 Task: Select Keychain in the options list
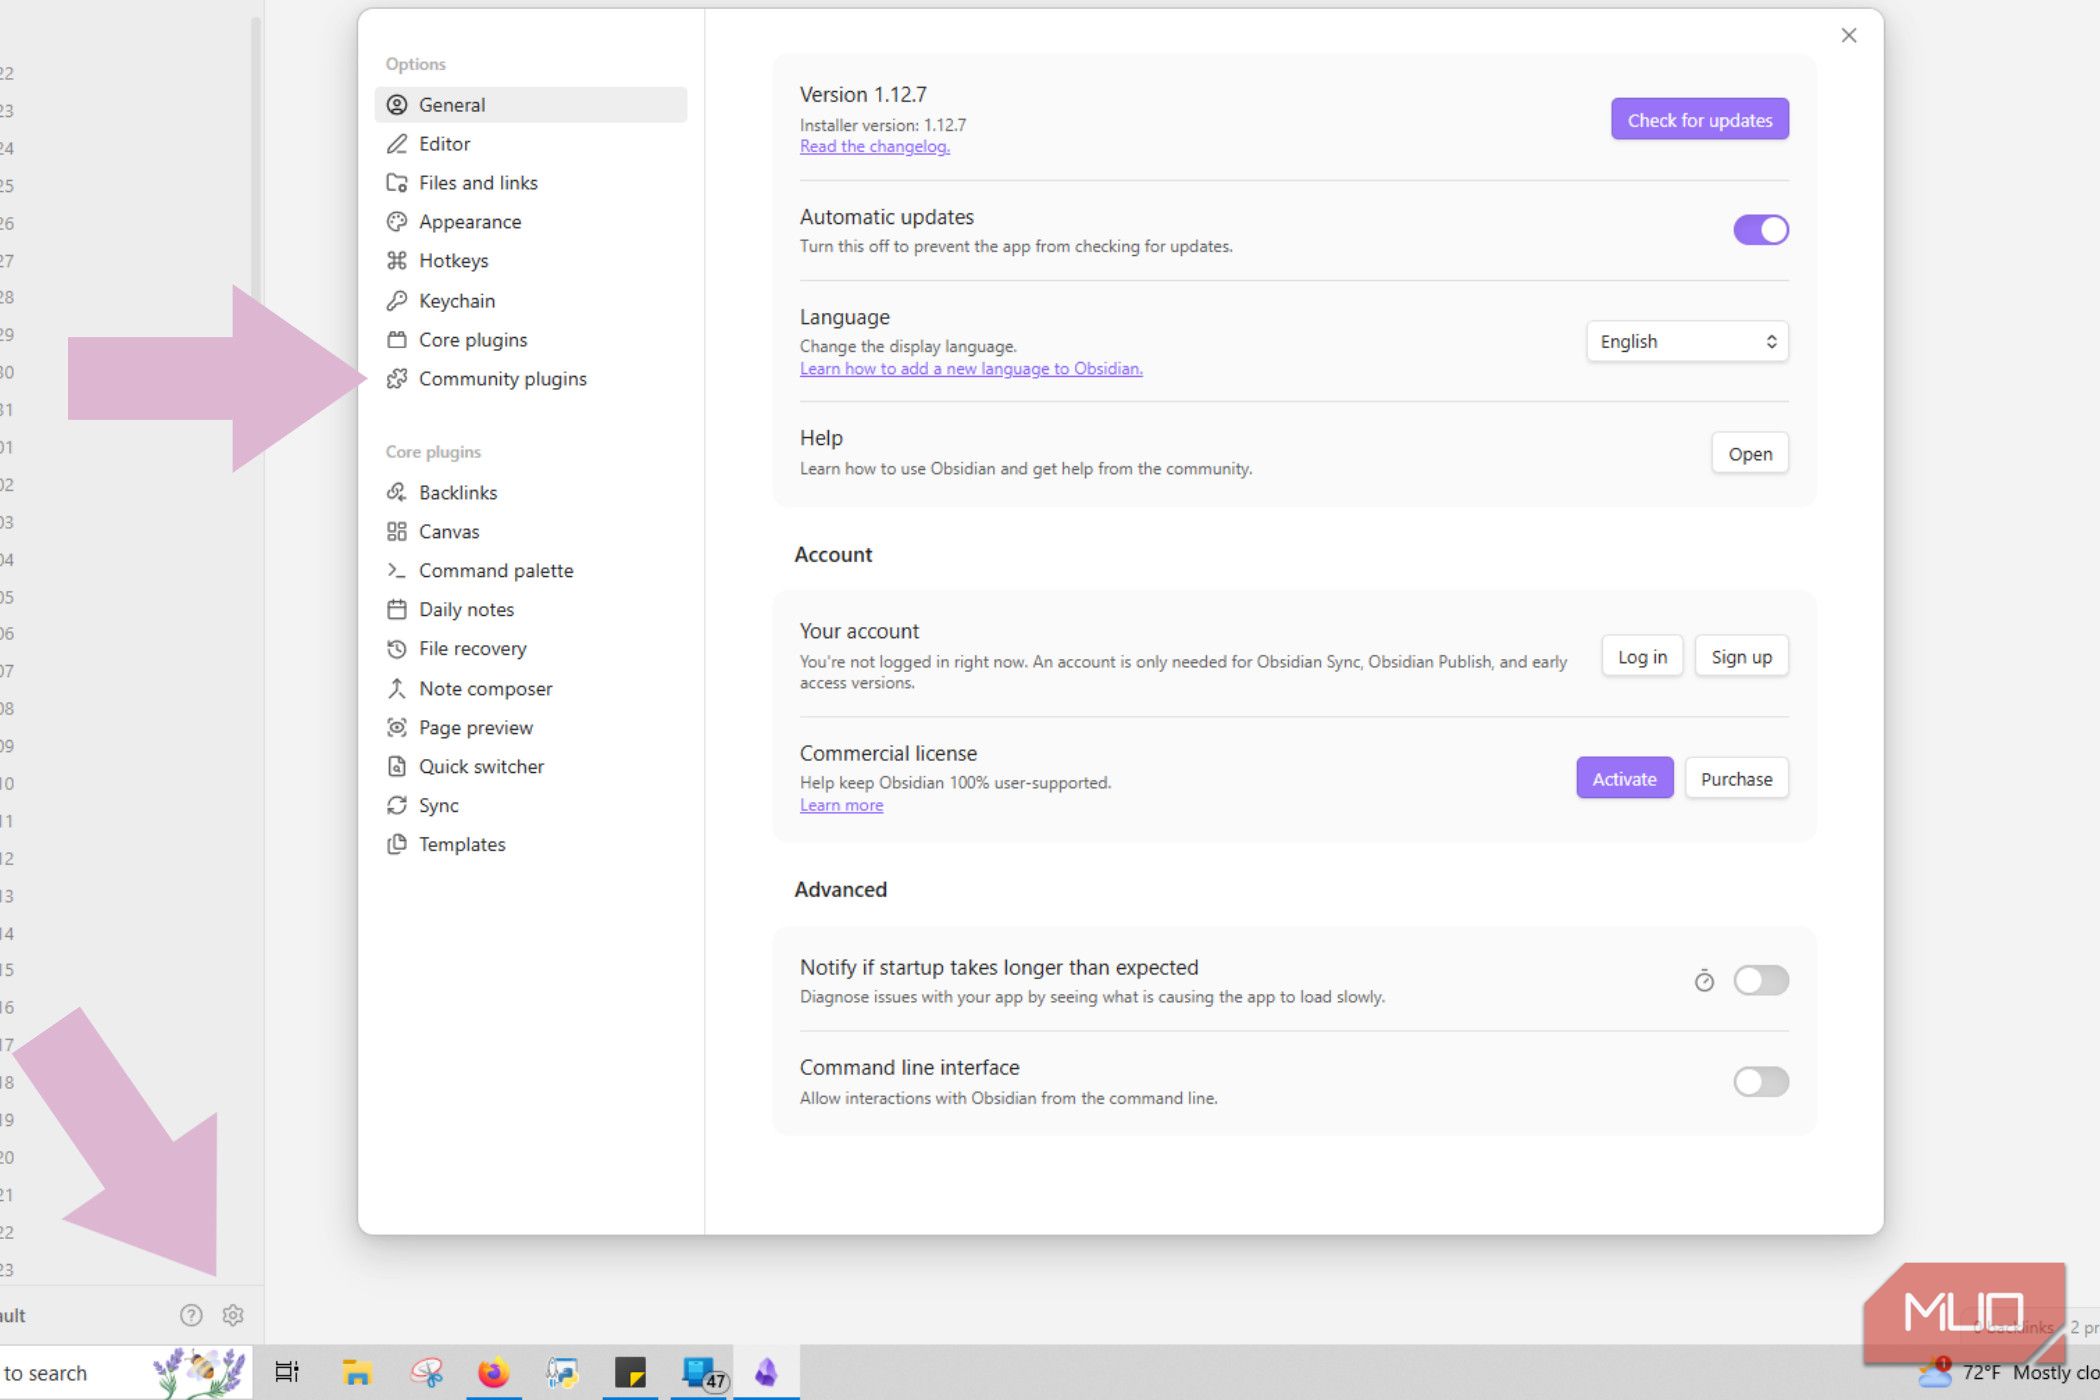coord(531,301)
